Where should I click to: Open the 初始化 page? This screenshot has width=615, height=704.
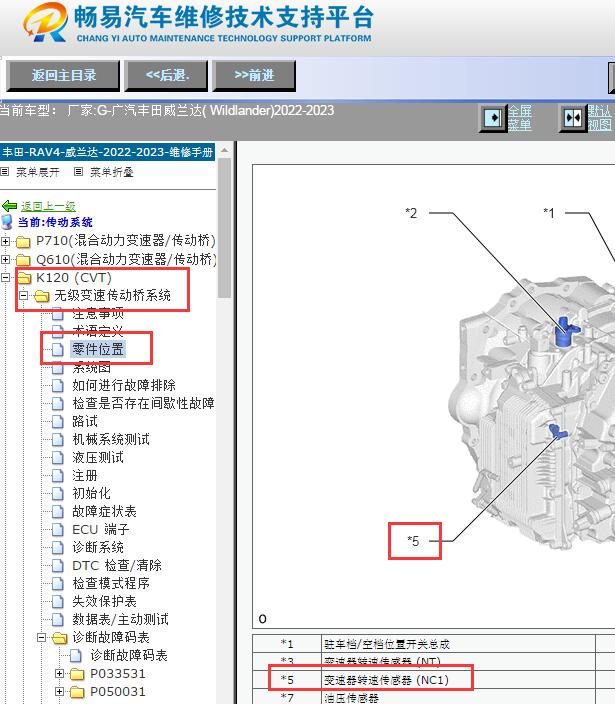coord(92,493)
